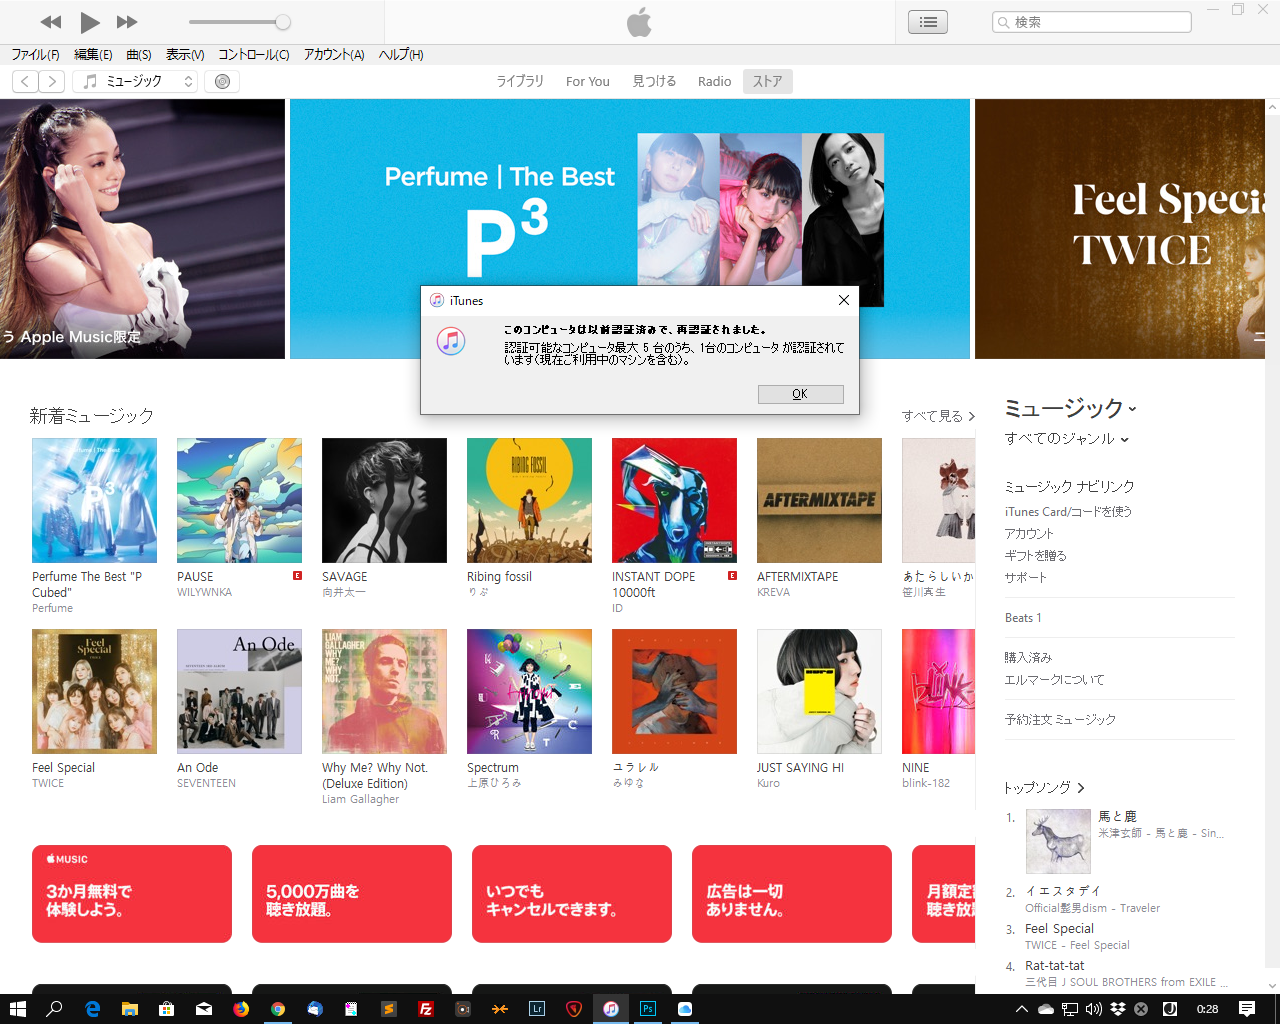The width and height of the screenshot is (1280, 1024).
Task: Open FileZilla from the taskbar
Action: click(425, 1009)
